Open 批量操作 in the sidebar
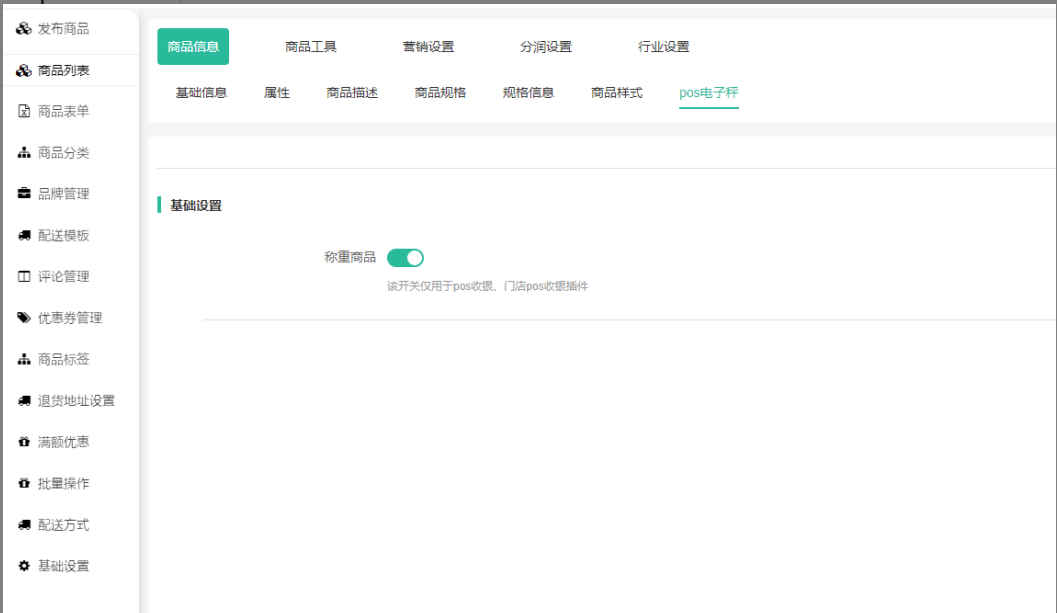Screen dimensions: 1057x613 (63, 484)
